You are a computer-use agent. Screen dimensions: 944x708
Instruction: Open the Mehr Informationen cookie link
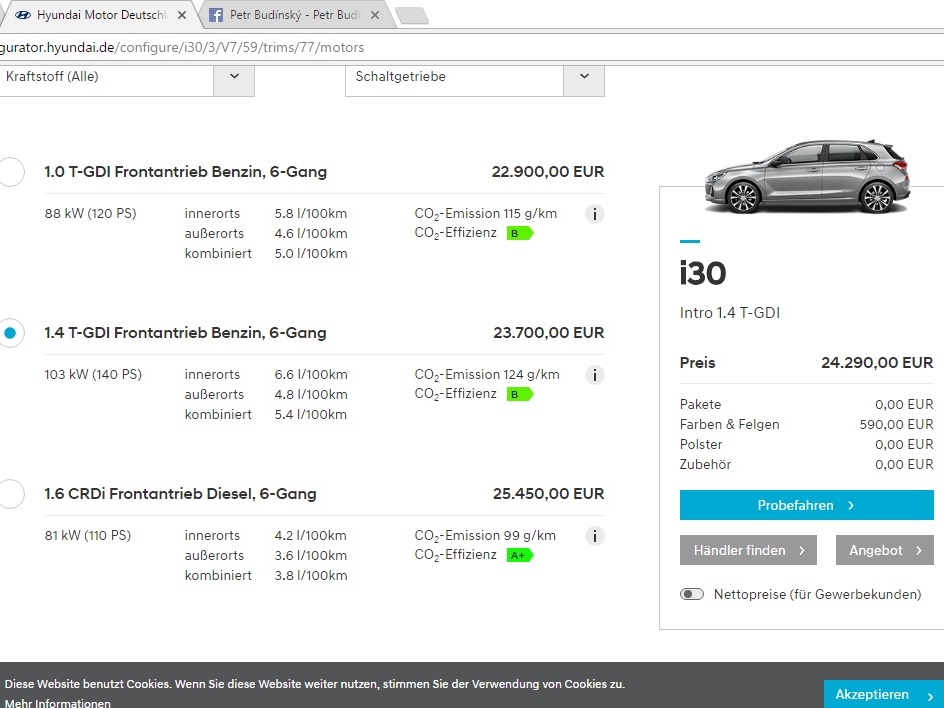pyautogui.click(x=58, y=703)
